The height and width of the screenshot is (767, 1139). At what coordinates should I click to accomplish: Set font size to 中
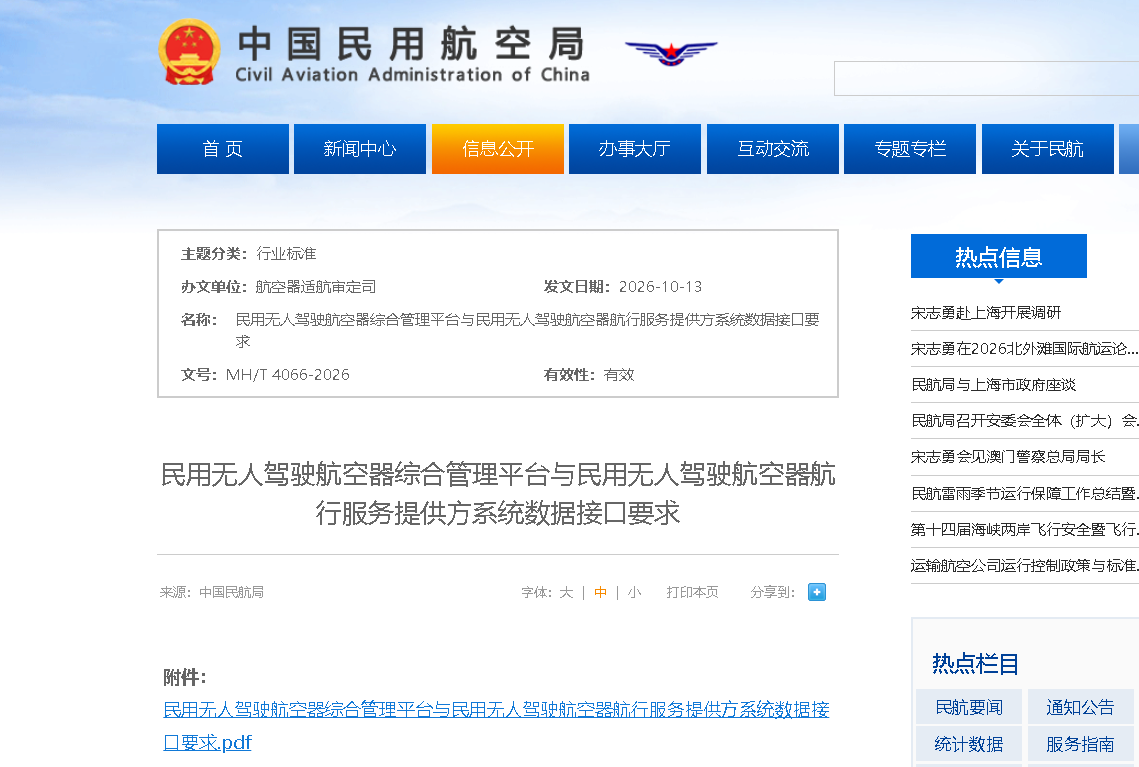600,593
